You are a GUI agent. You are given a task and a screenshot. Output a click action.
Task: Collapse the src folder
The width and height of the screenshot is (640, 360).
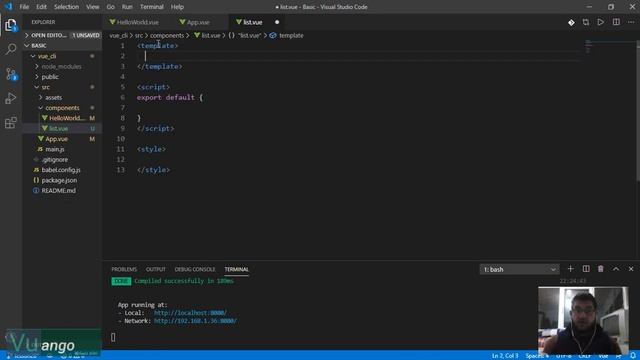(62, 87)
